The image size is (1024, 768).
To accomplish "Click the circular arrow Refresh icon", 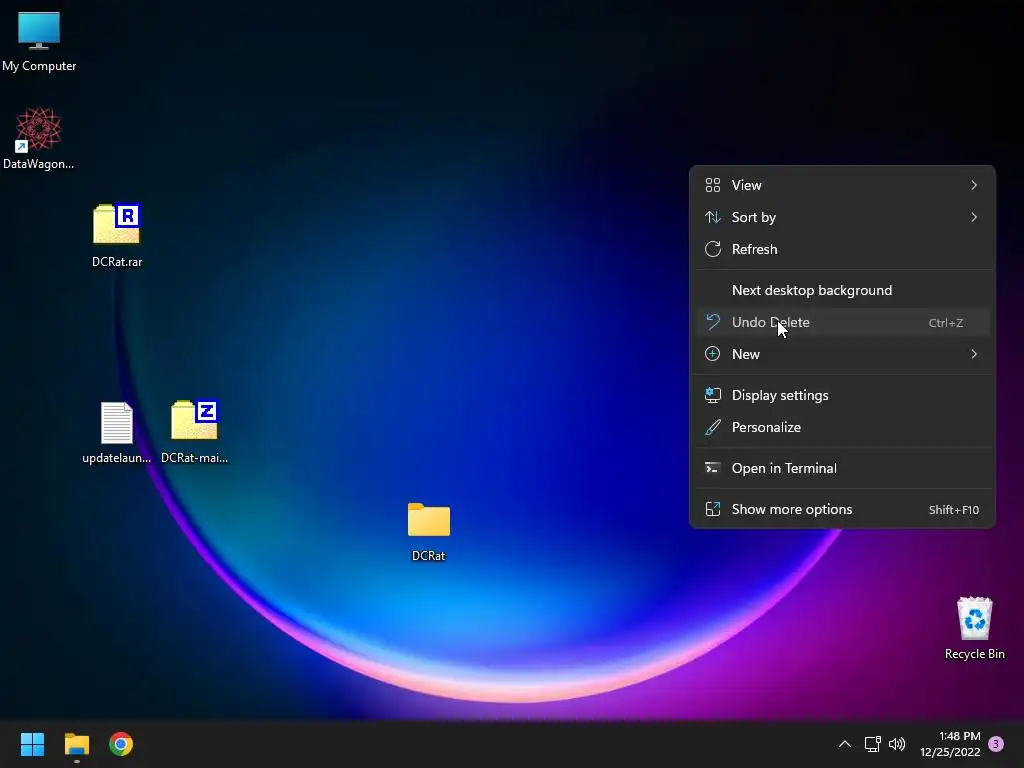I will (712, 249).
